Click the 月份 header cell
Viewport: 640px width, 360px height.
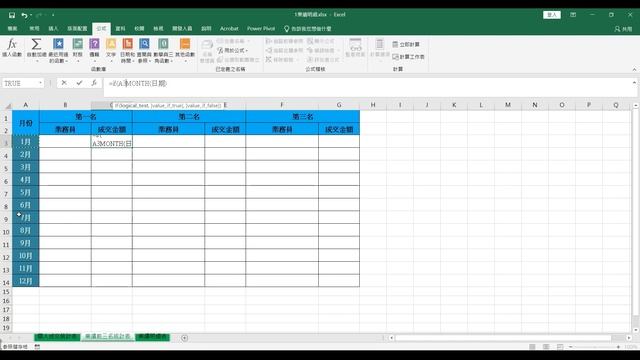click(25, 123)
